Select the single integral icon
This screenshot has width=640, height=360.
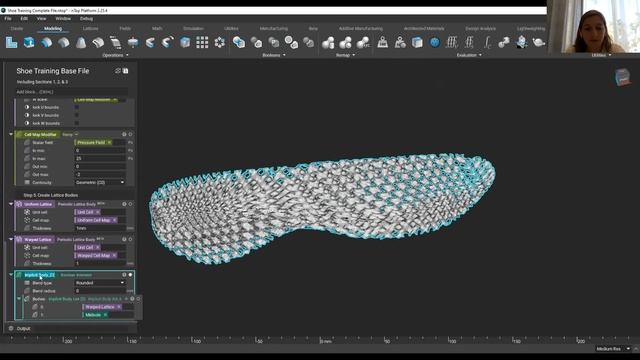tap(487, 42)
